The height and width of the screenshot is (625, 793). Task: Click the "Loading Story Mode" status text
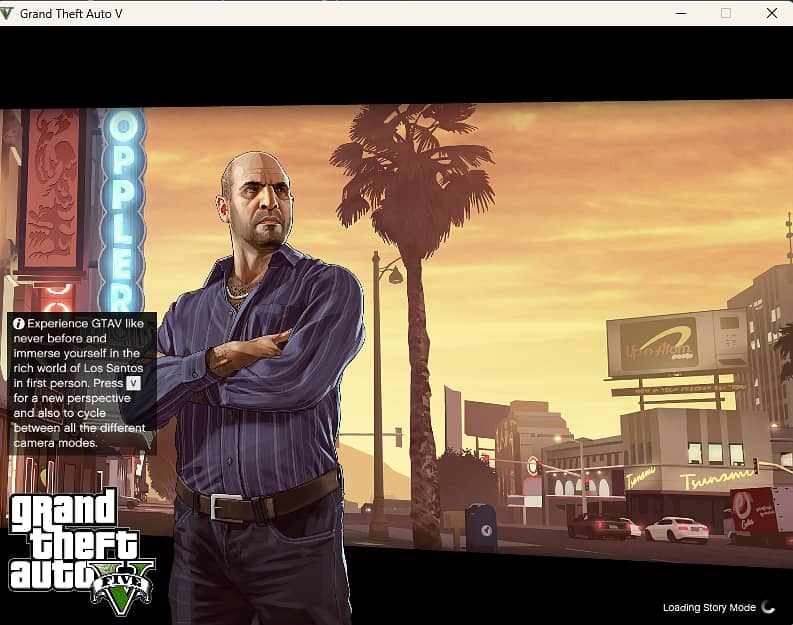(709, 607)
